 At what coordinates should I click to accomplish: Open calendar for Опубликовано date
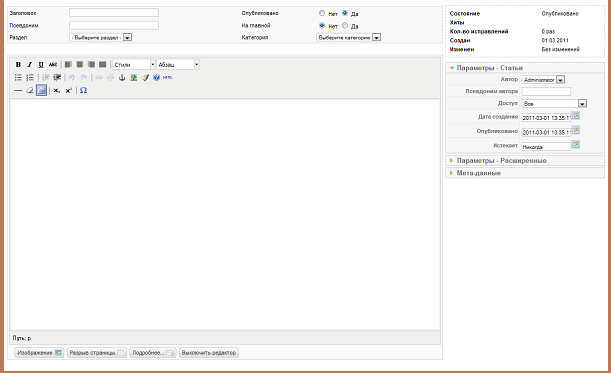(576, 130)
